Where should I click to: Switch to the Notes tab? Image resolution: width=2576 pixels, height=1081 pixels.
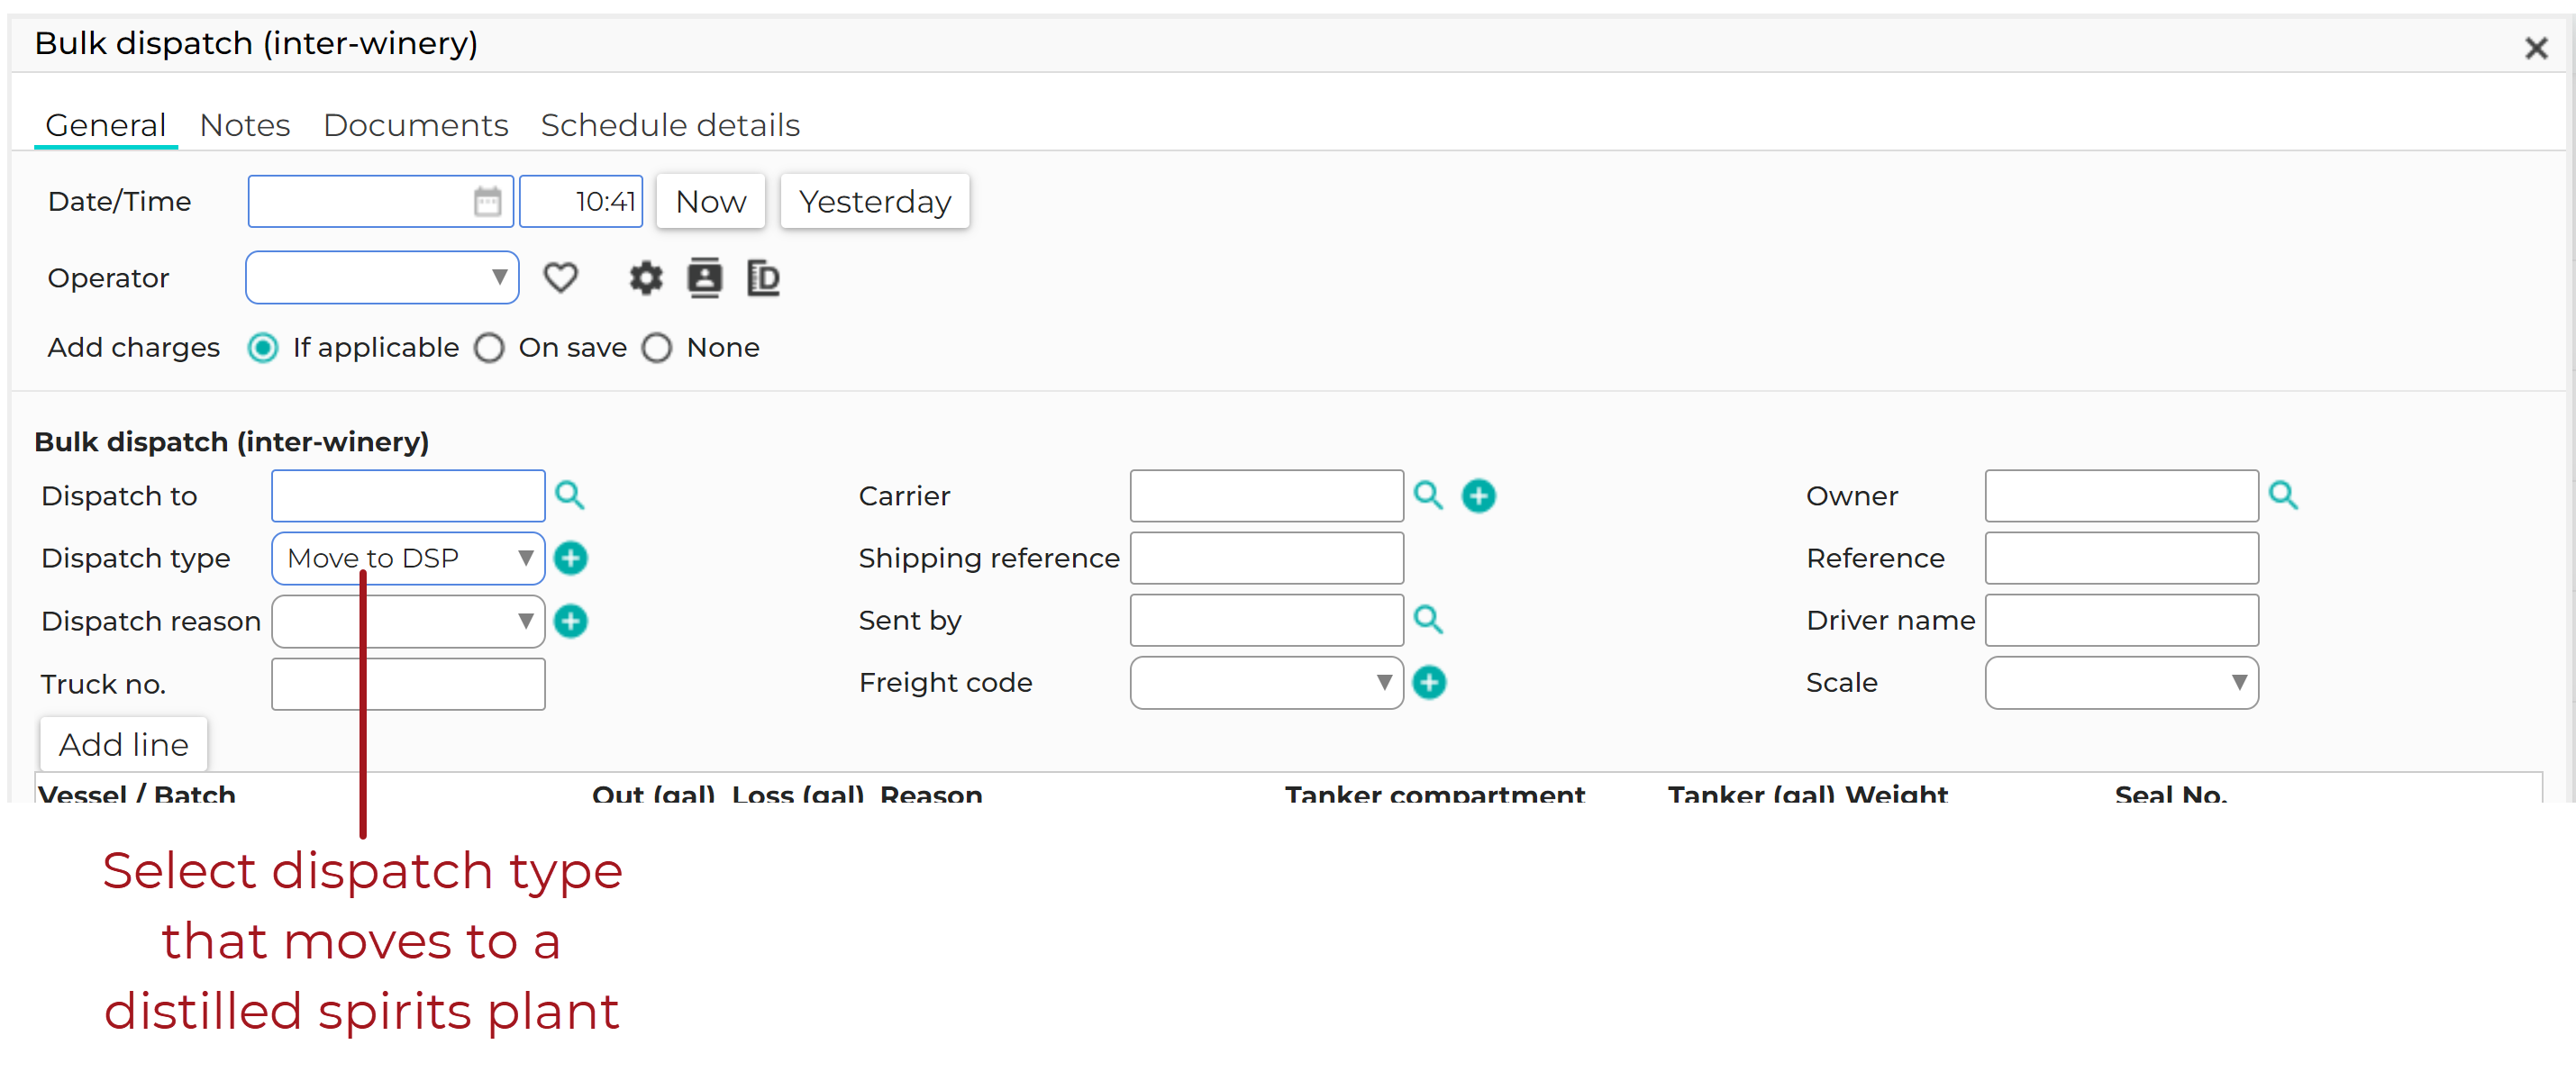(x=245, y=126)
